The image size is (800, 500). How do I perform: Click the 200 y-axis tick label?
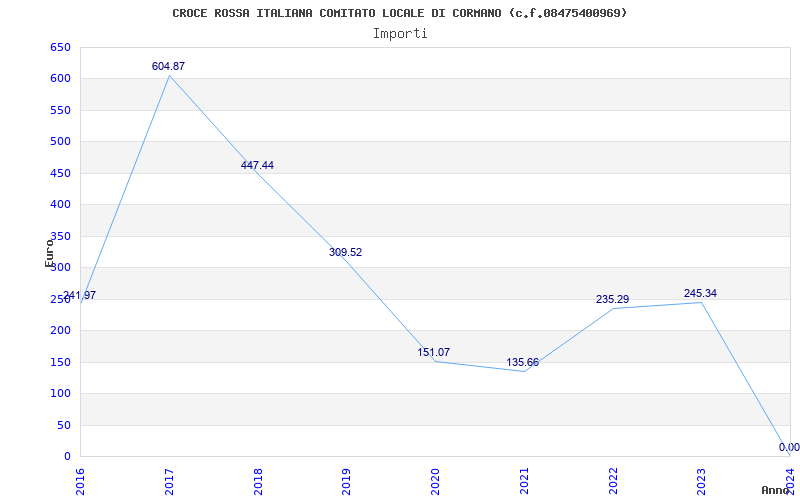point(60,331)
